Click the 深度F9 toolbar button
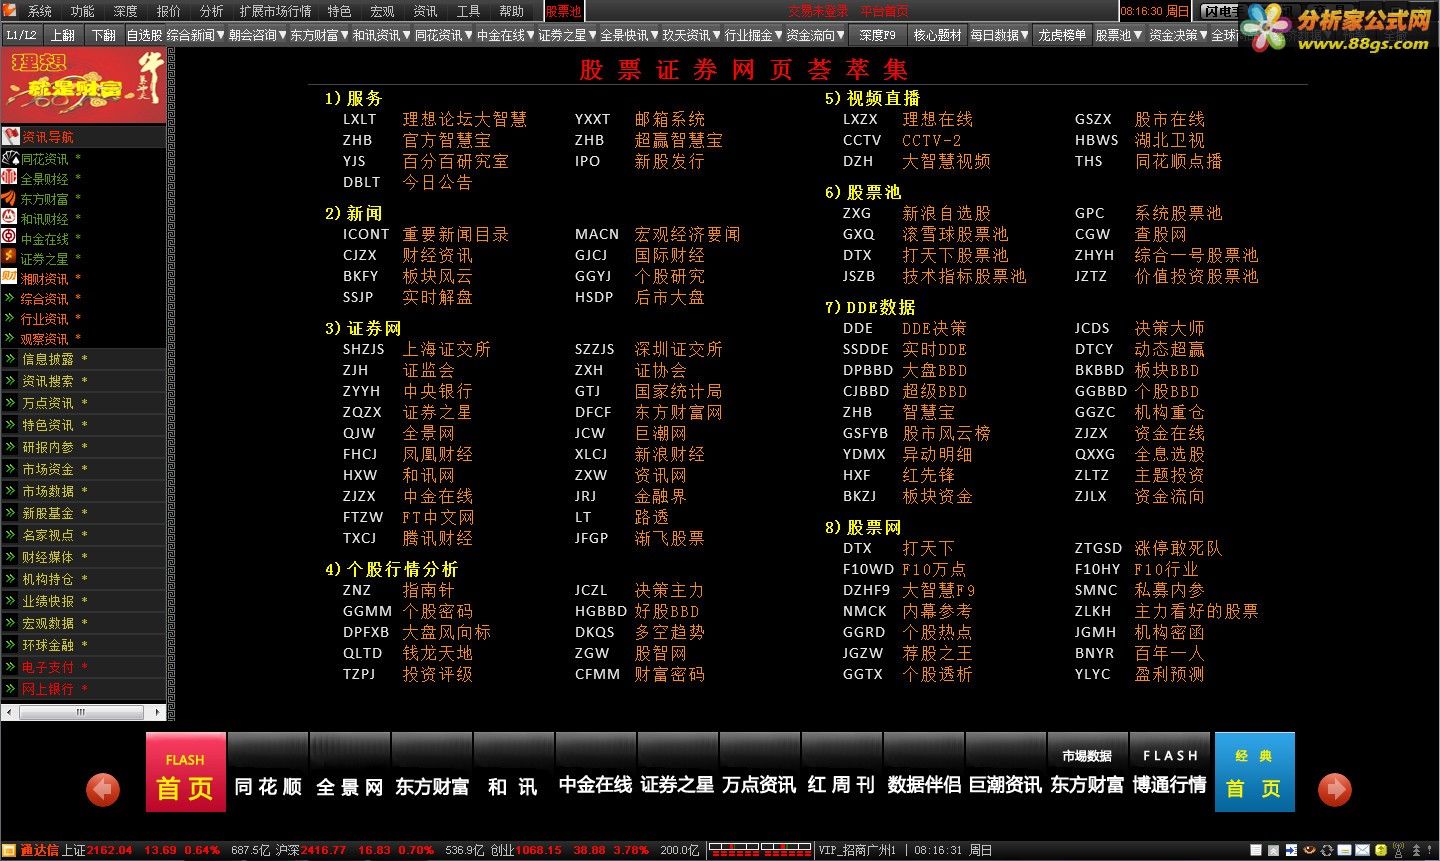The image size is (1440, 861). click(x=878, y=35)
